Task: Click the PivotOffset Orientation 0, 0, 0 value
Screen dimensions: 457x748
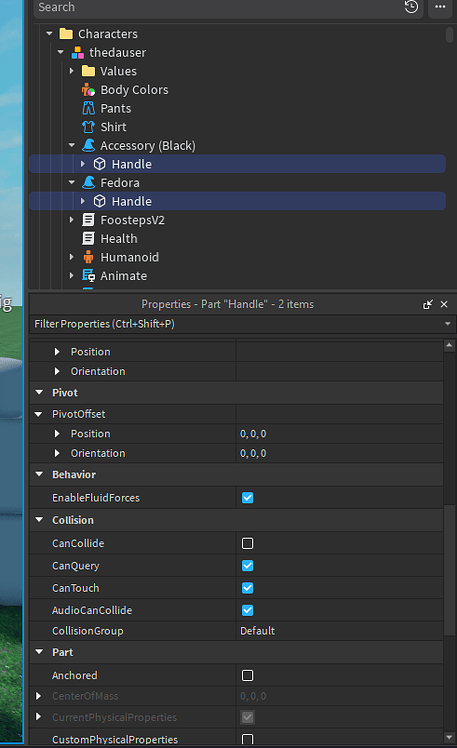Action: pos(253,453)
